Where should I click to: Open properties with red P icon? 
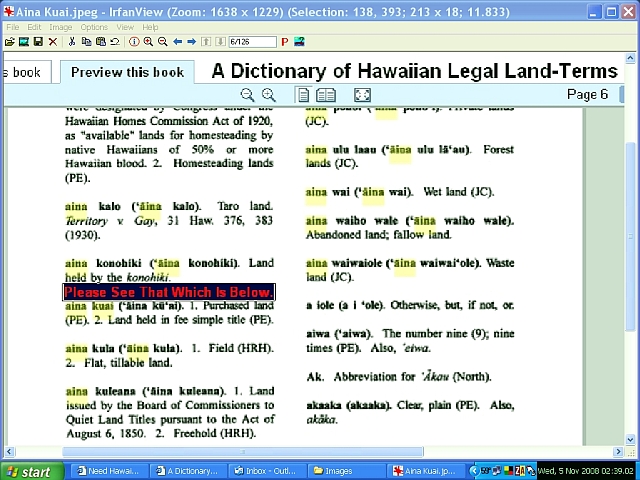tap(285, 42)
